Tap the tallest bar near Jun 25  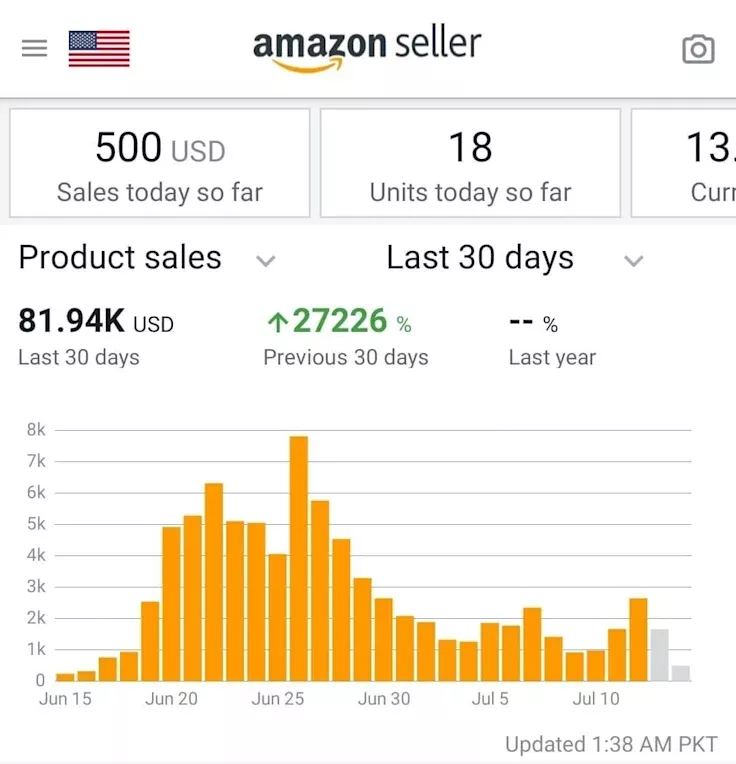(x=298, y=558)
